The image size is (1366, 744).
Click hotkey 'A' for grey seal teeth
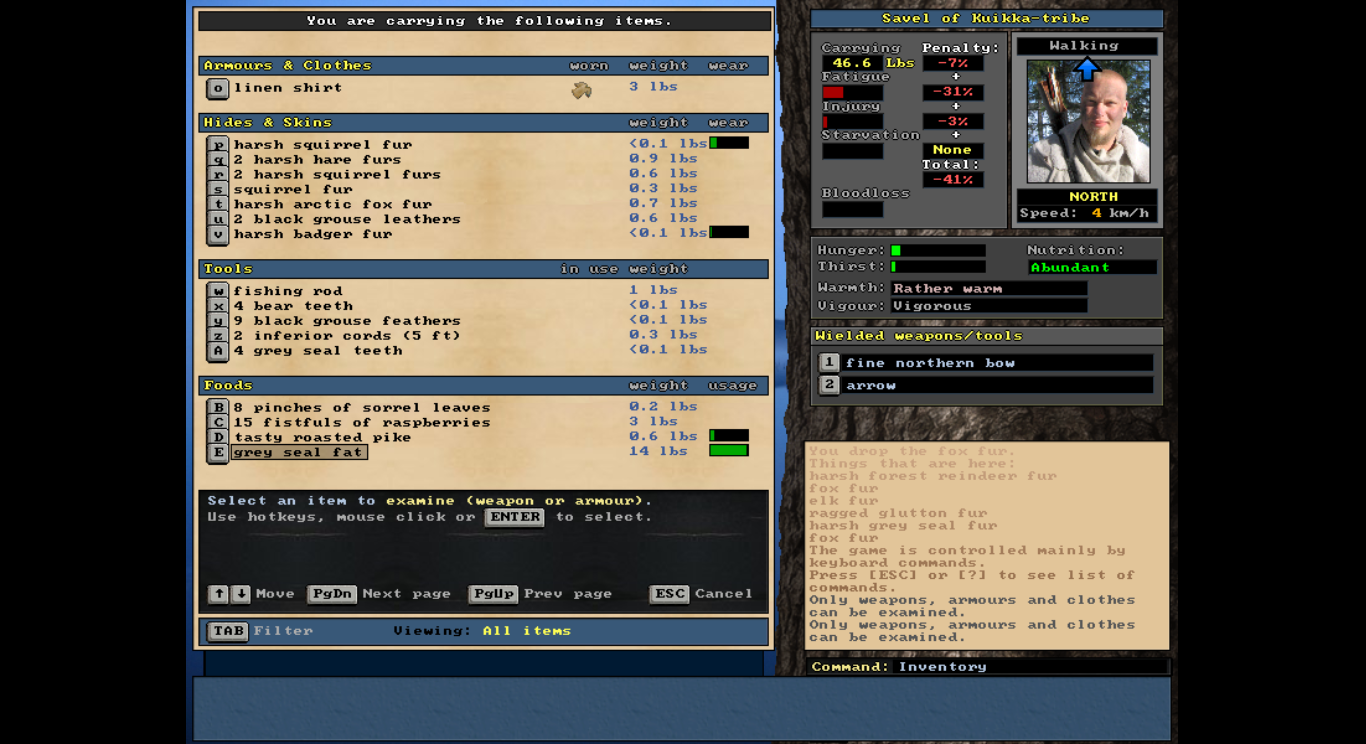[x=218, y=351]
